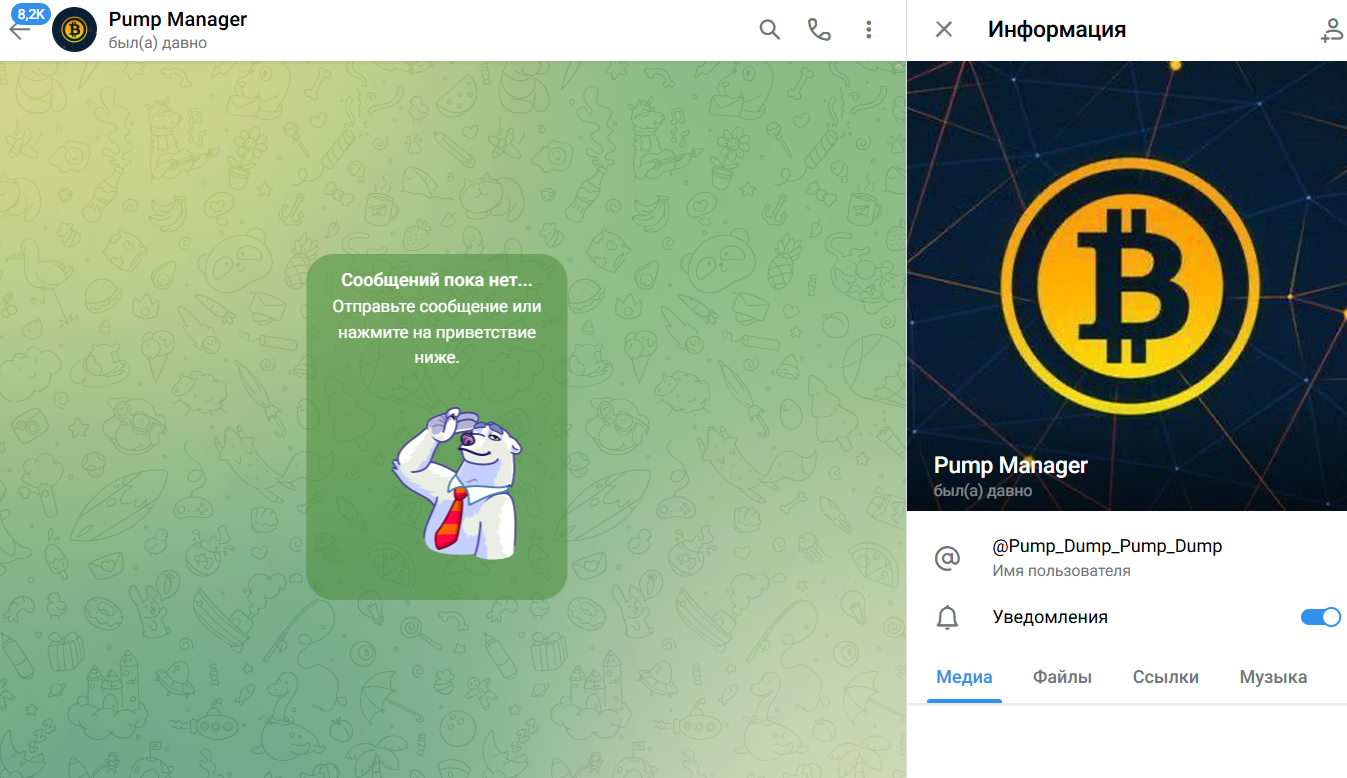
Task: Toggle the Уведомления notifications switch
Action: click(x=1320, y=617)
